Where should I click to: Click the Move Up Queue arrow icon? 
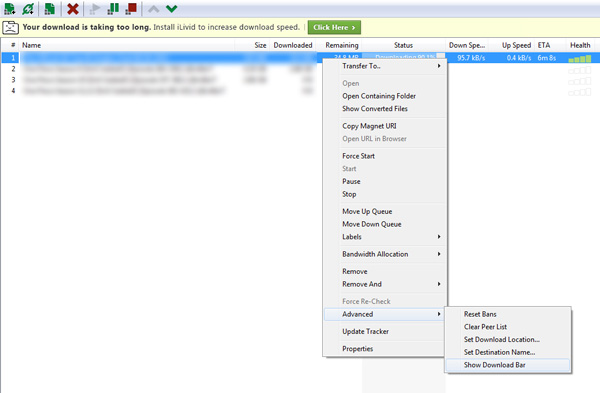pos(154,8)
